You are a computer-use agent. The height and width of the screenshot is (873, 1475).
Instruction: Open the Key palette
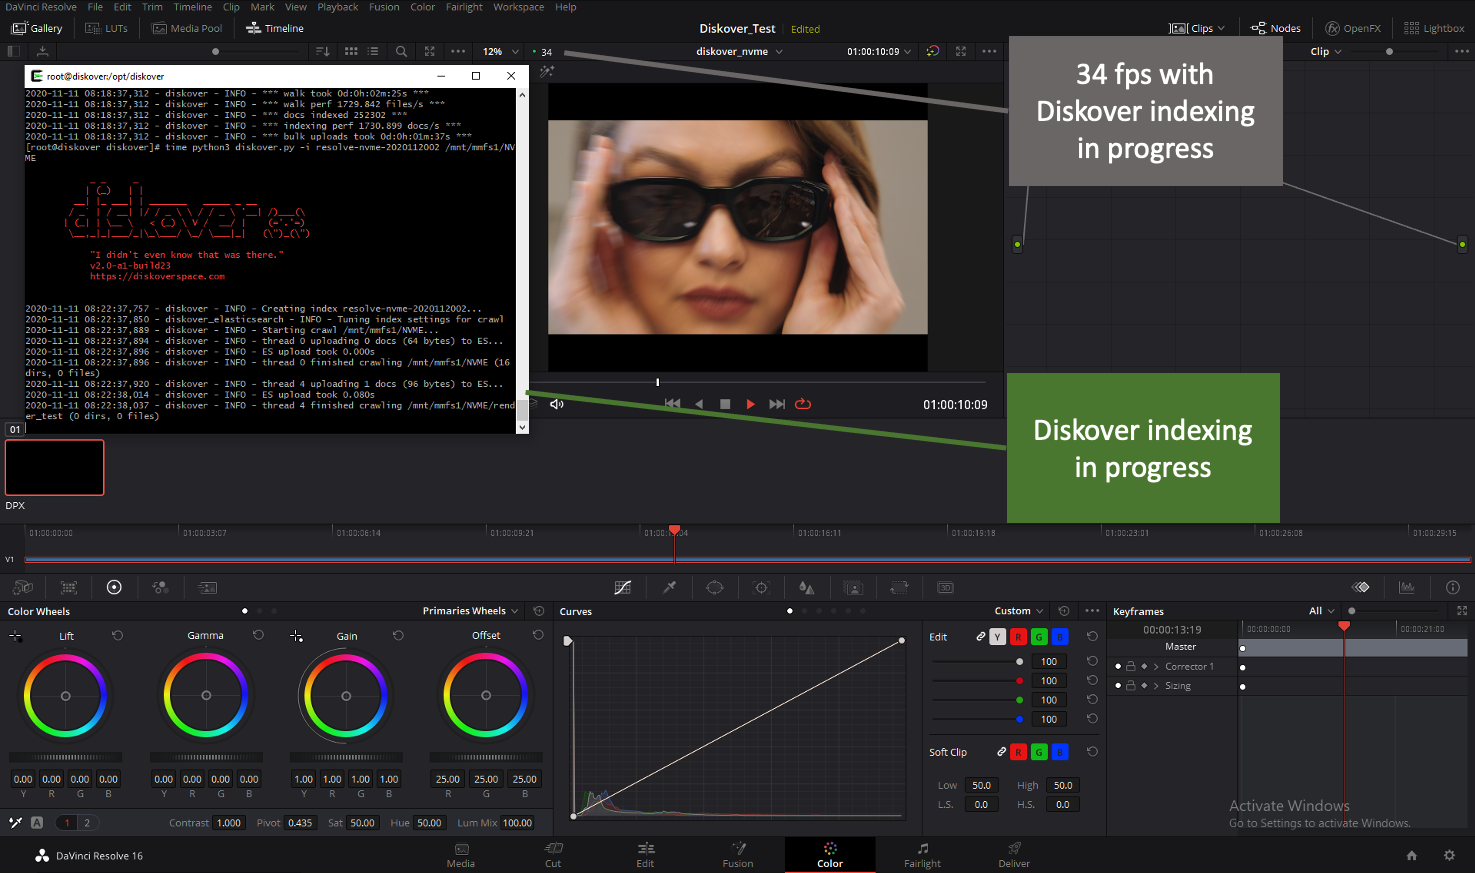coord(853,588)
